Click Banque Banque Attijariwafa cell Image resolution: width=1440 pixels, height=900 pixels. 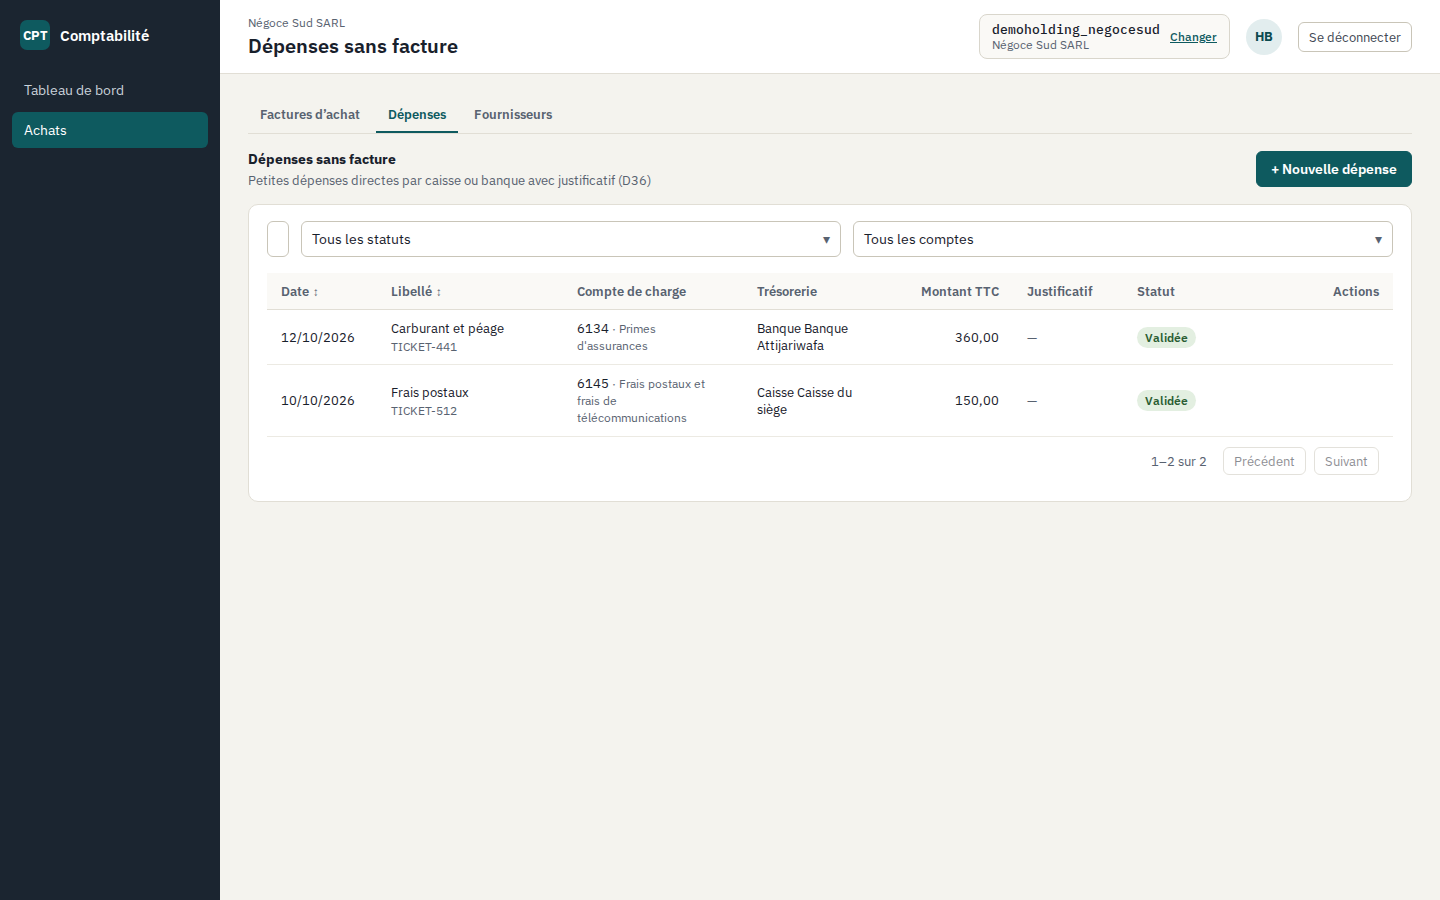802,337
